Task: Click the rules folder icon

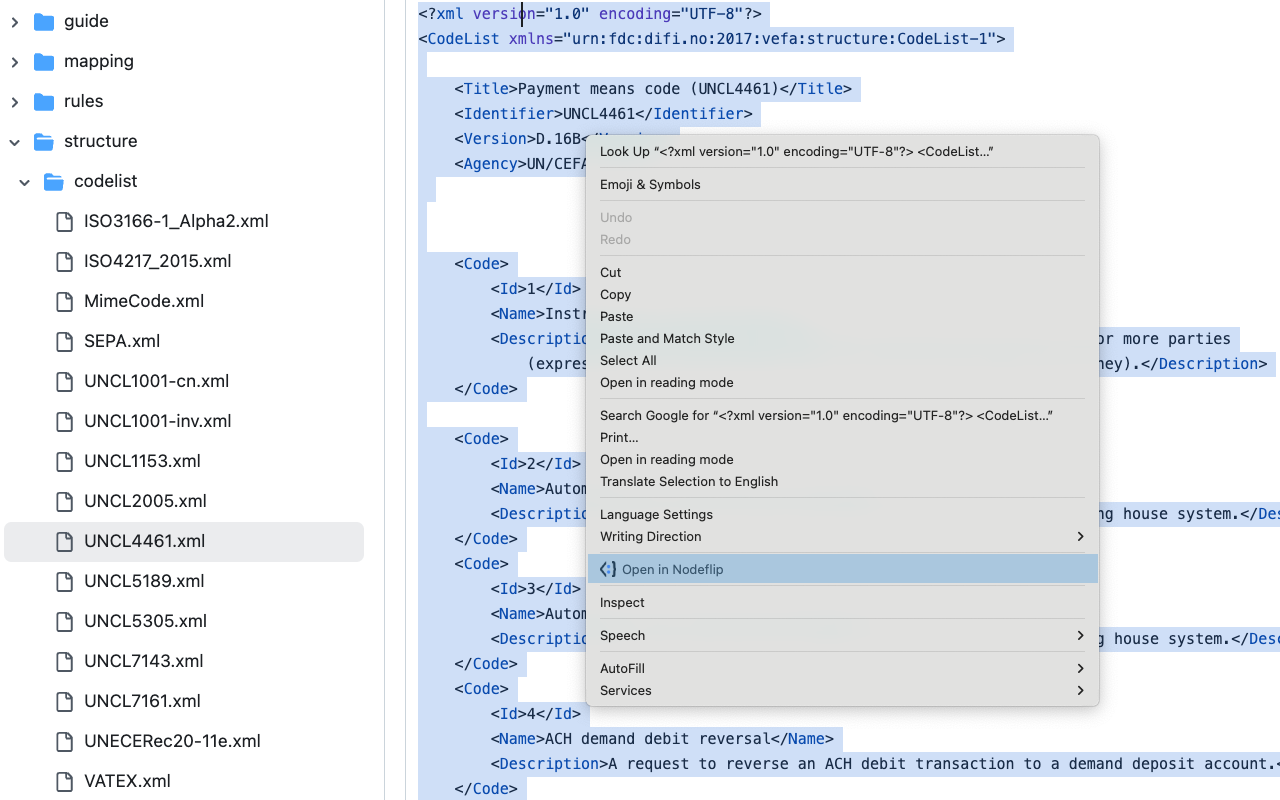Action: point(44,101)
